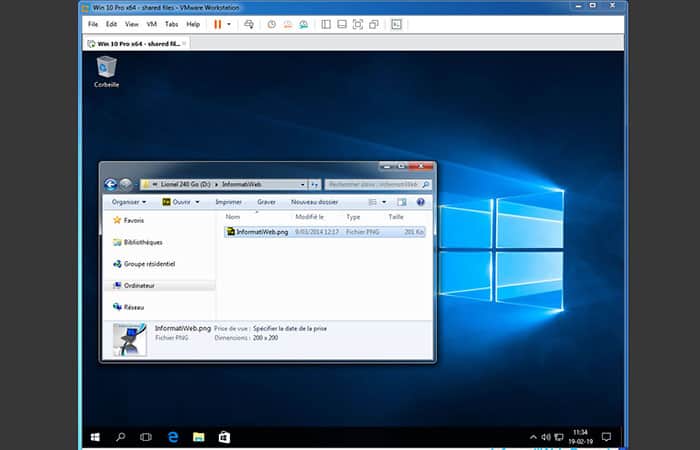The width and height of the screenshot is (700, 450).
Task: Open Explorer help question mark icon
Action: (x=421, y=202)
